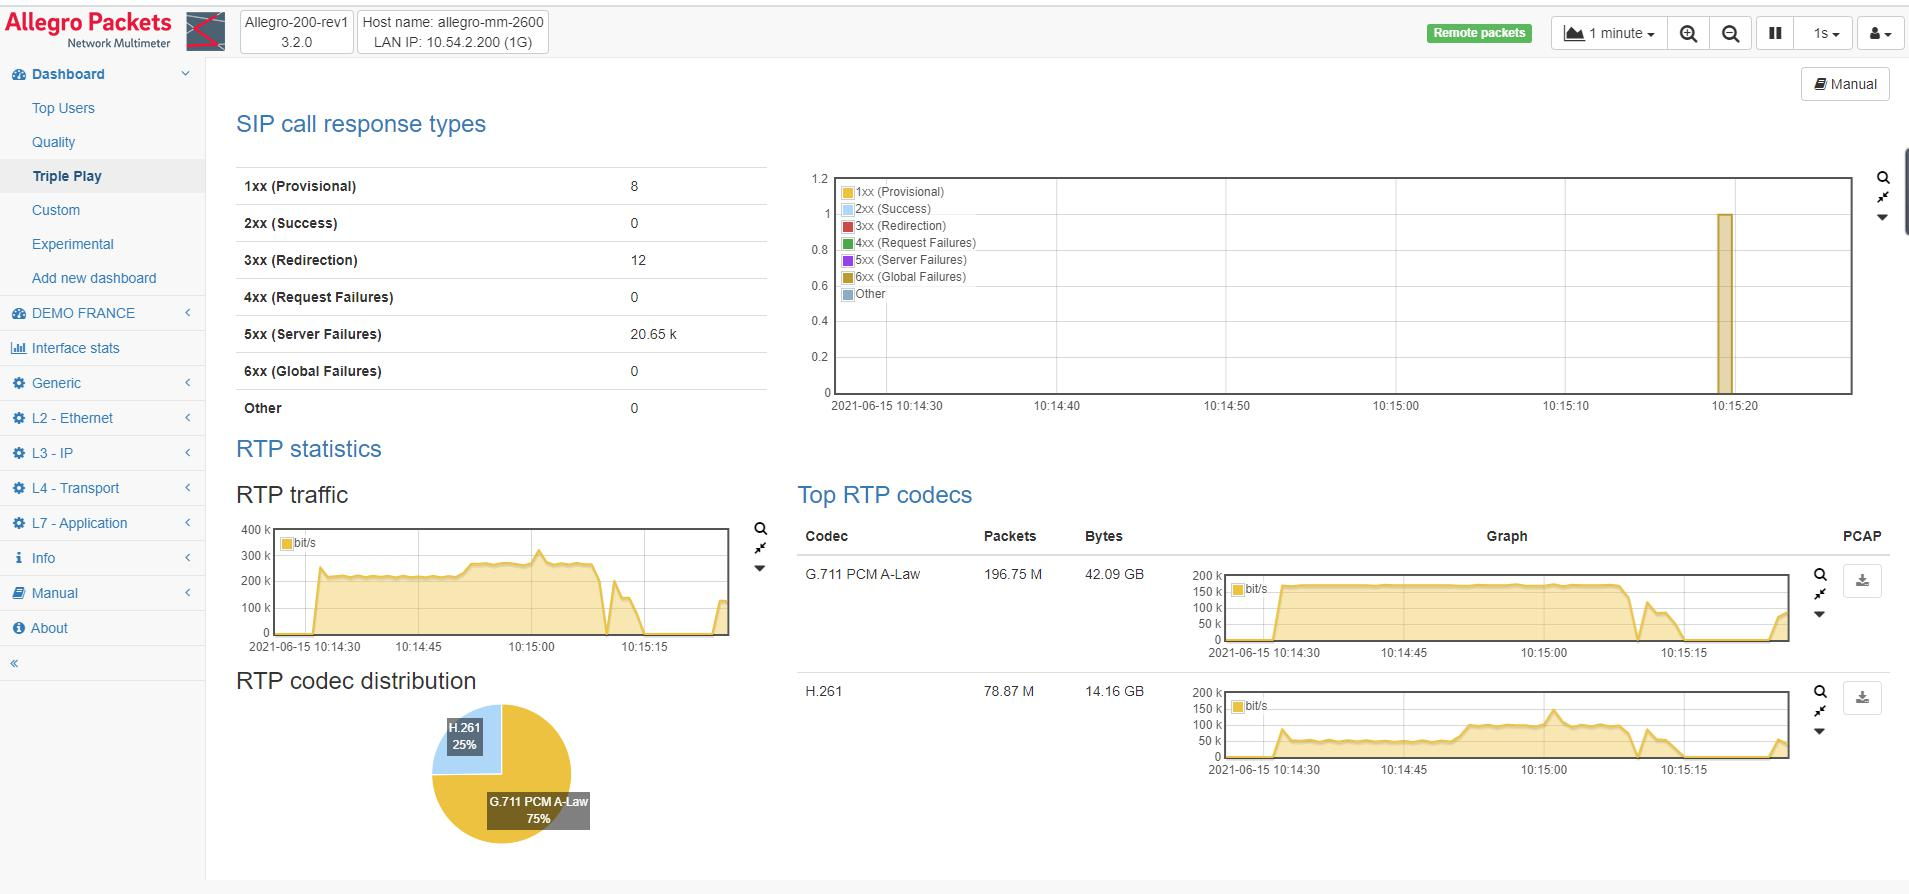Image resolution: width=1909 pixels, height=894 pixels.
Task: Open the 1s refresh interval dropdown
Action: click(x=1826, y=33)
